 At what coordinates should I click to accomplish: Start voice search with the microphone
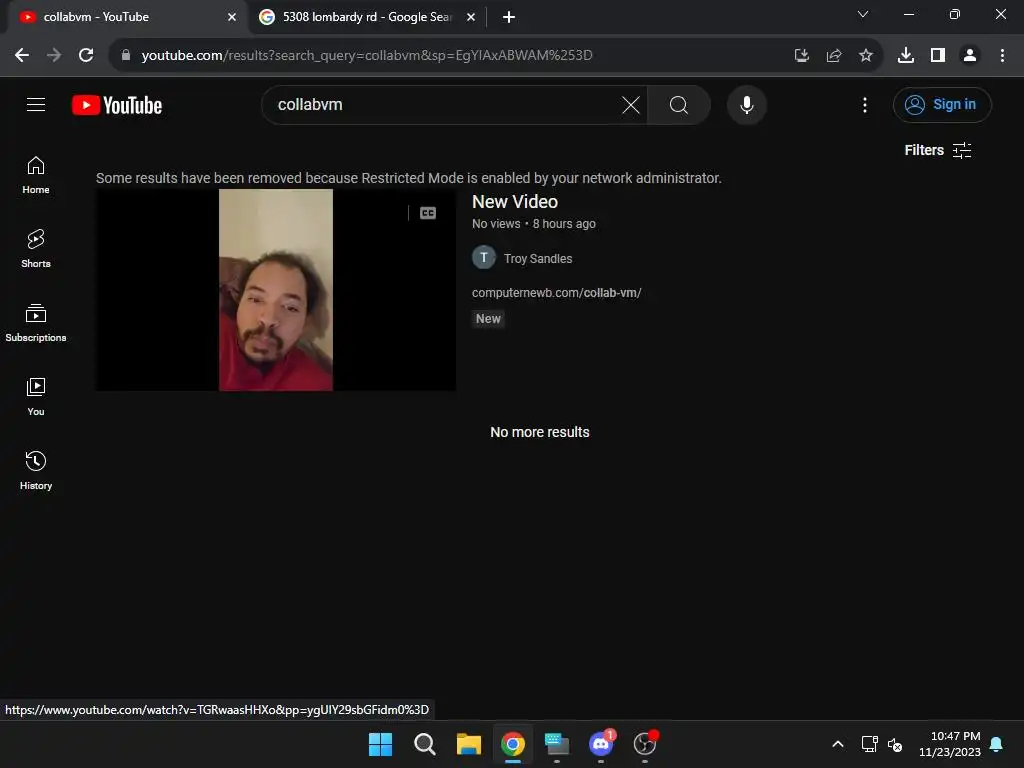[746, 104]
